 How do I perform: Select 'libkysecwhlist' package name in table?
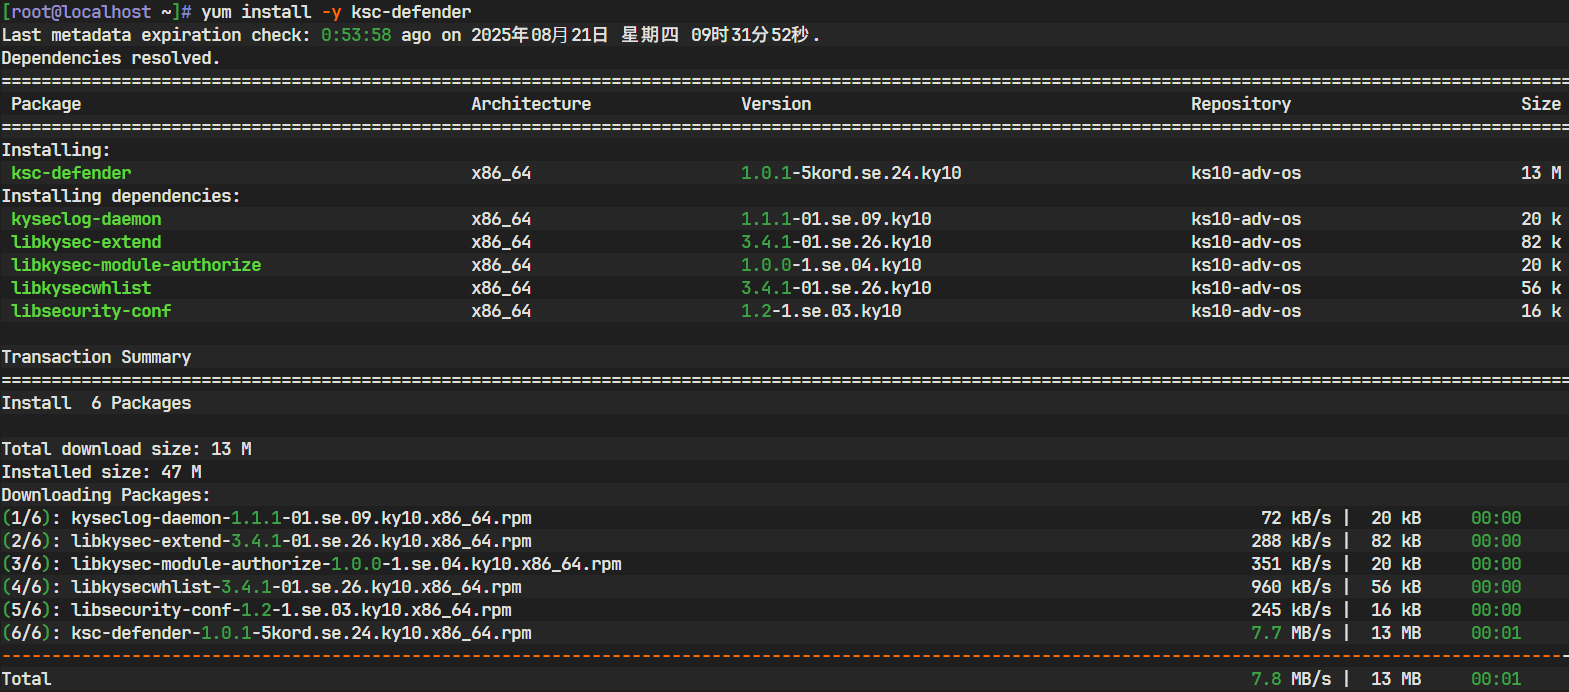[x=81, y=288]
